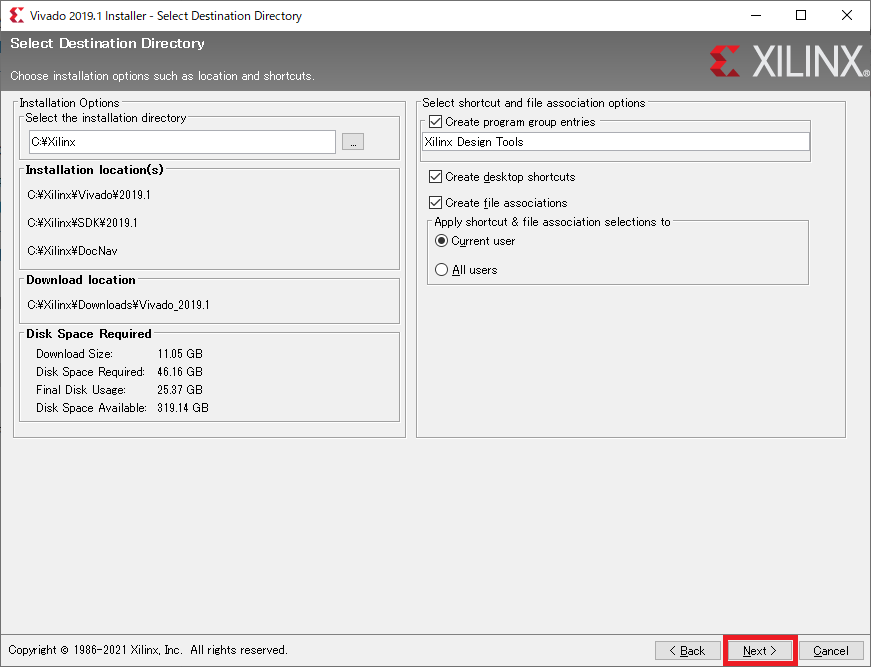This screenshot has width=871, height=667.
Task: Select the Current user radio button
Action: [x=441, y=241]
